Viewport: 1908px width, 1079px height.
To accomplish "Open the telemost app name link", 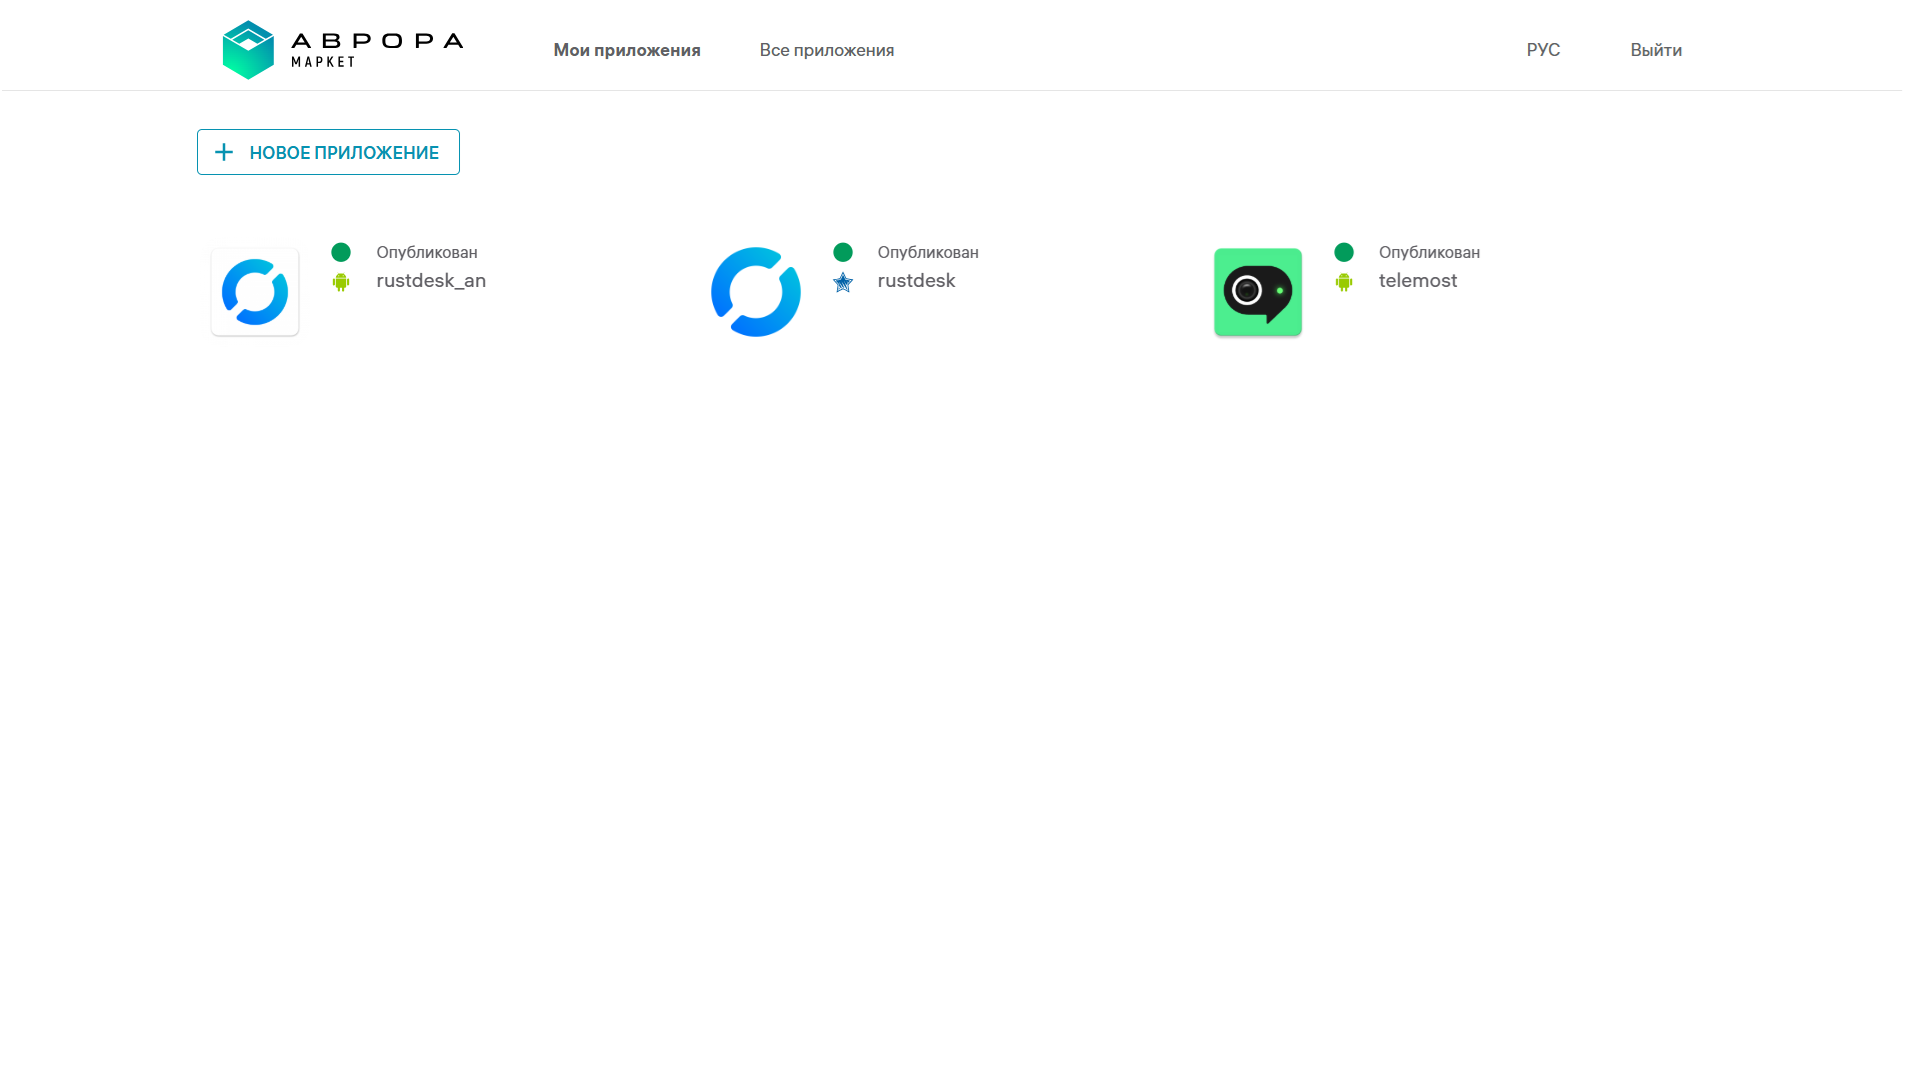I will (x=1417, y=281).
